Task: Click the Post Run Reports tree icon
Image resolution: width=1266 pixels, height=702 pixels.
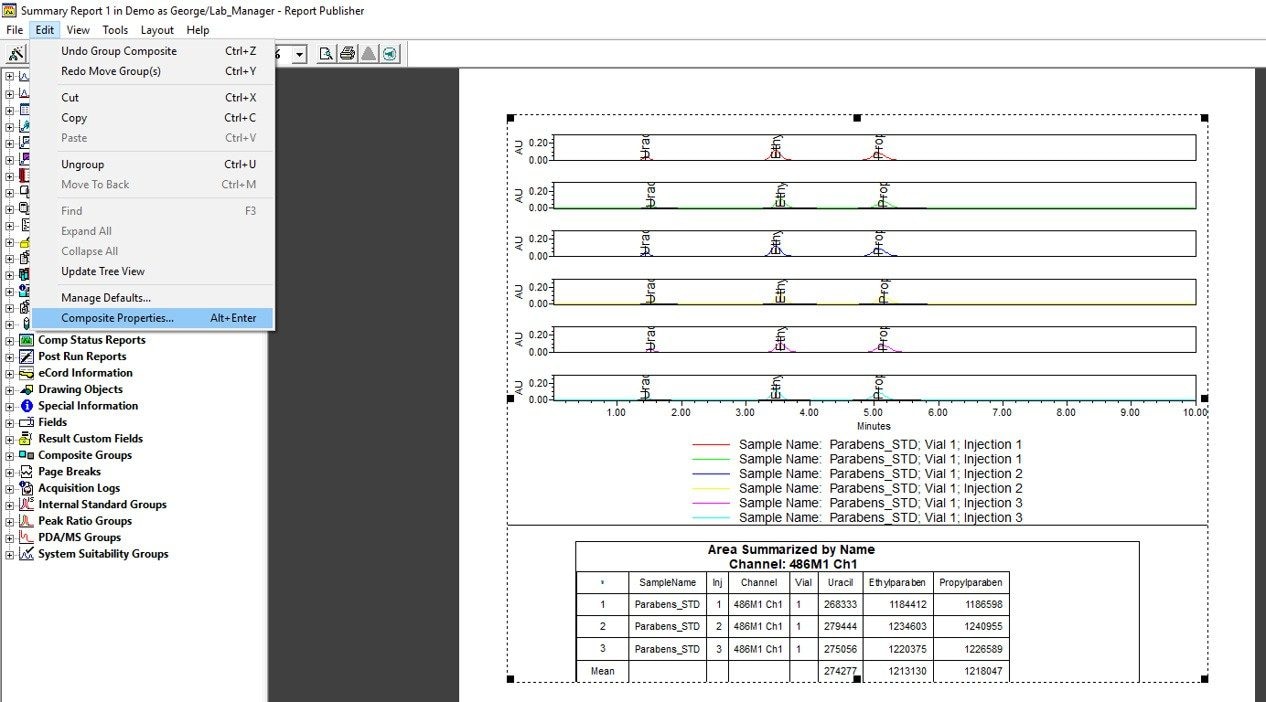Action: (25, 357)
